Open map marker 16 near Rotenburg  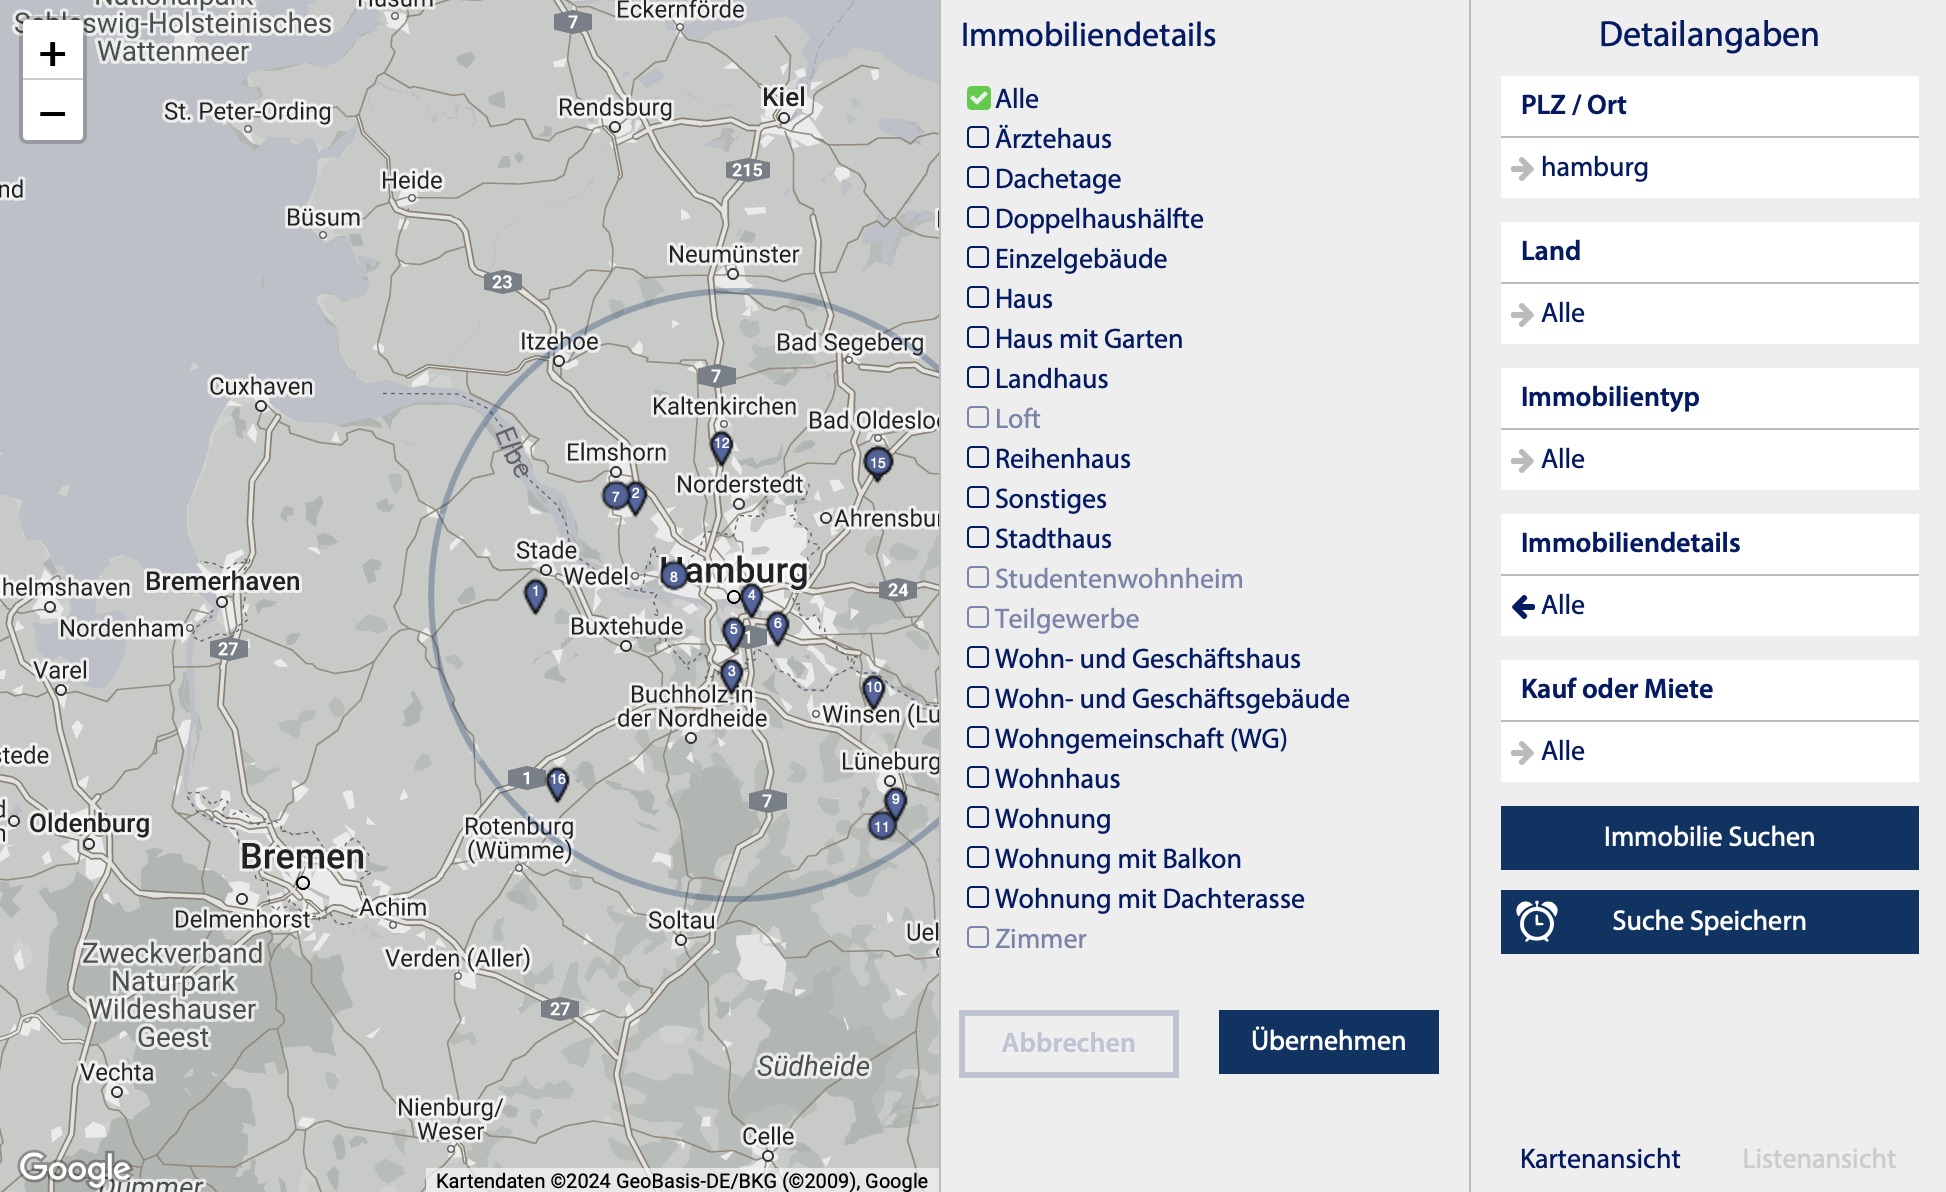pos(557,780)
